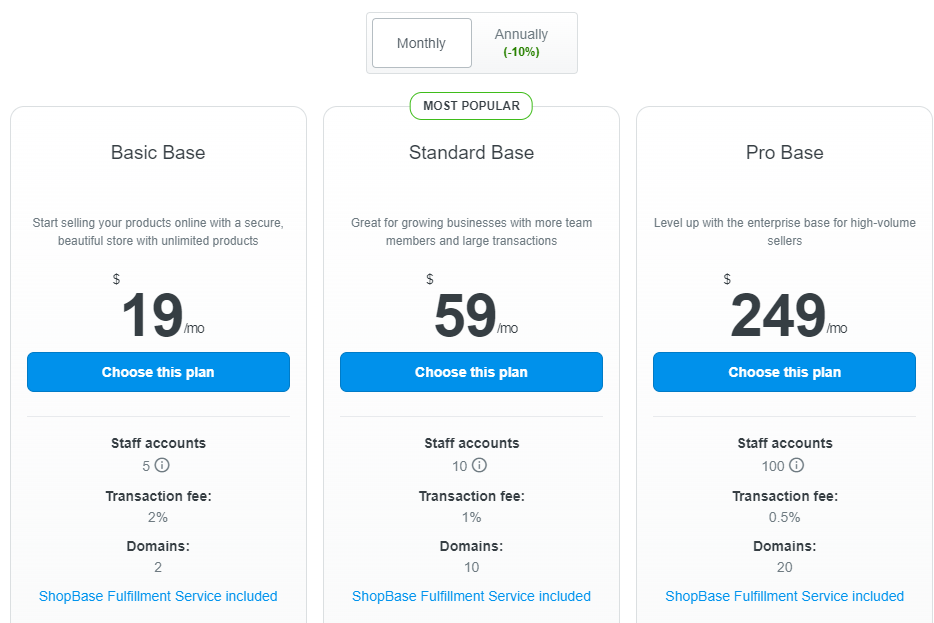934x623 pixels.
Task: Click the Basic Base plan title
Action: point(158,152)
